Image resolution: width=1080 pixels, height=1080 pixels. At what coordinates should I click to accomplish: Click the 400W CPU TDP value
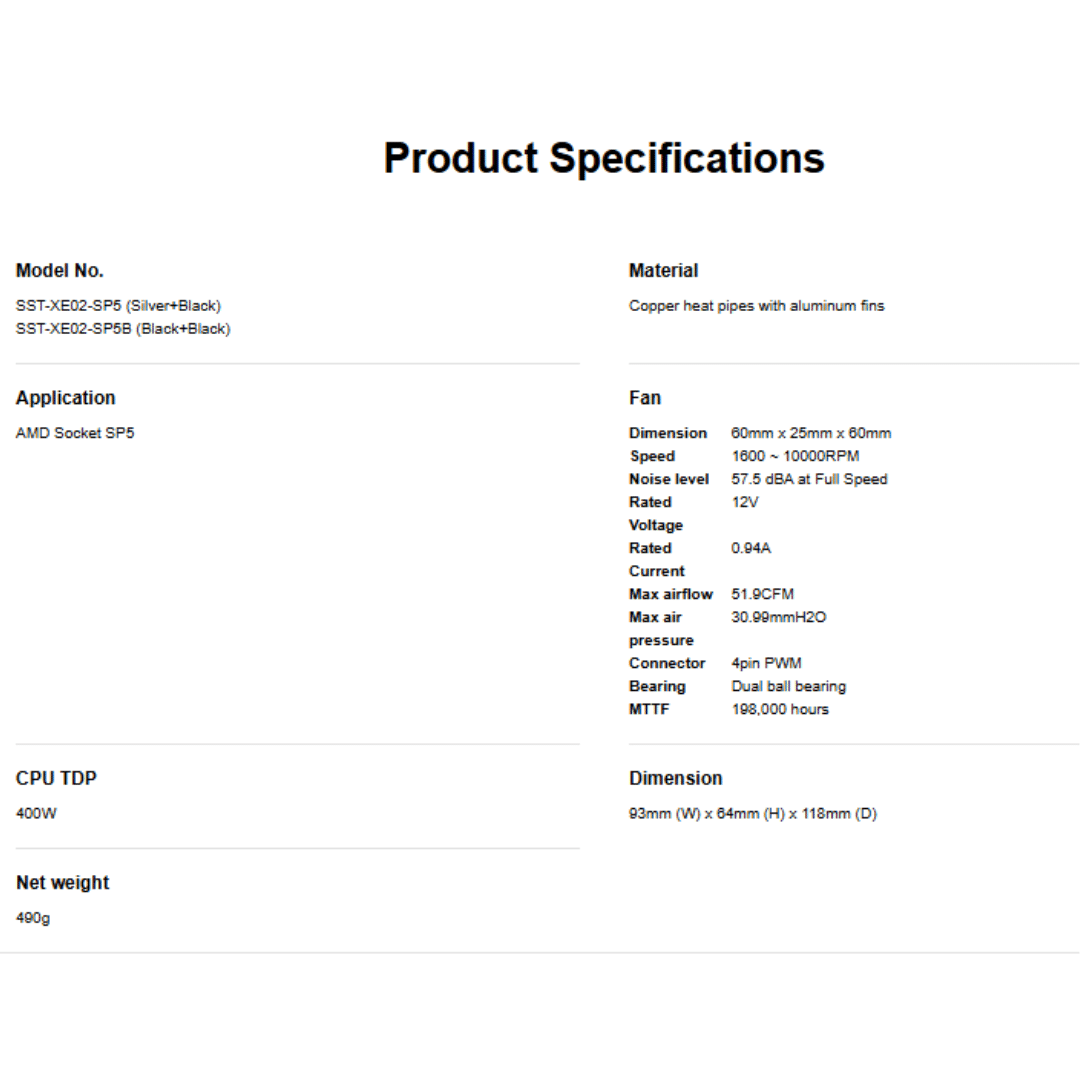pyautogui.click(x=37, y=813)
